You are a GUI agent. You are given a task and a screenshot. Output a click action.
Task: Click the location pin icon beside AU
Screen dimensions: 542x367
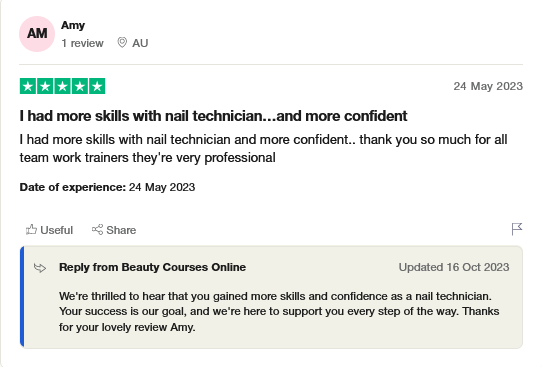[122, 43]
